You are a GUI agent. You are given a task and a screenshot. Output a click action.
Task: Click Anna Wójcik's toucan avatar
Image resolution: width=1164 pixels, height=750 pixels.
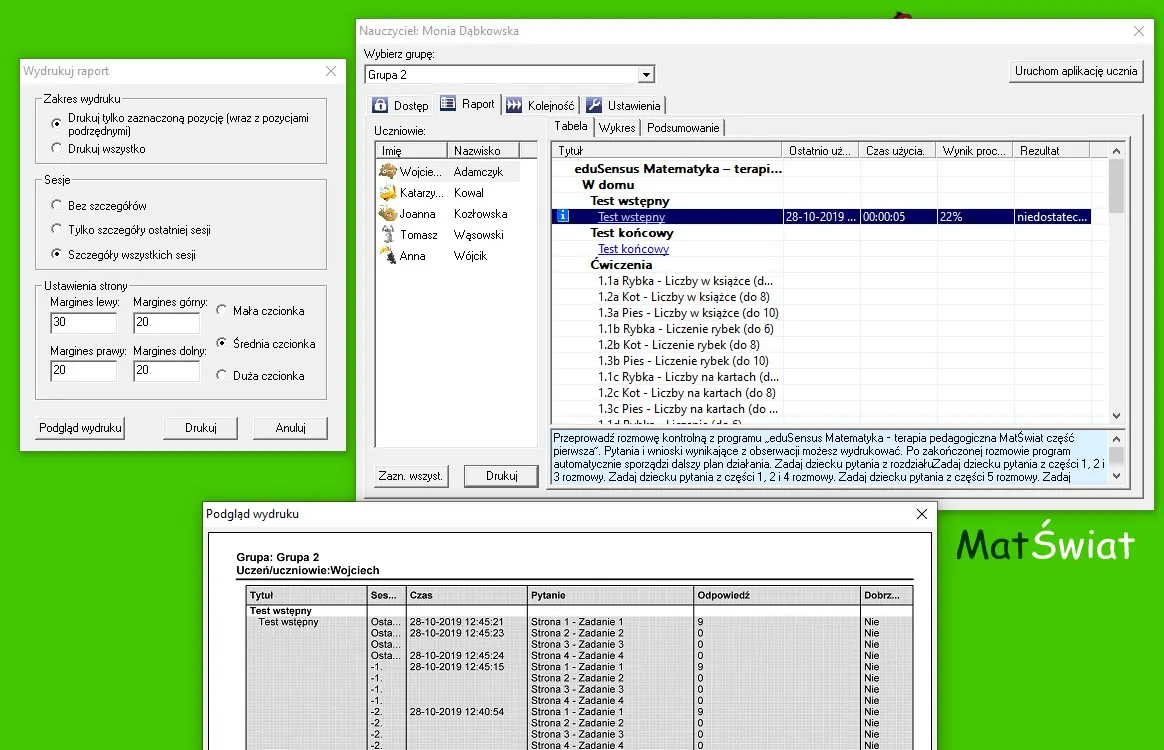tap(388, 255)
